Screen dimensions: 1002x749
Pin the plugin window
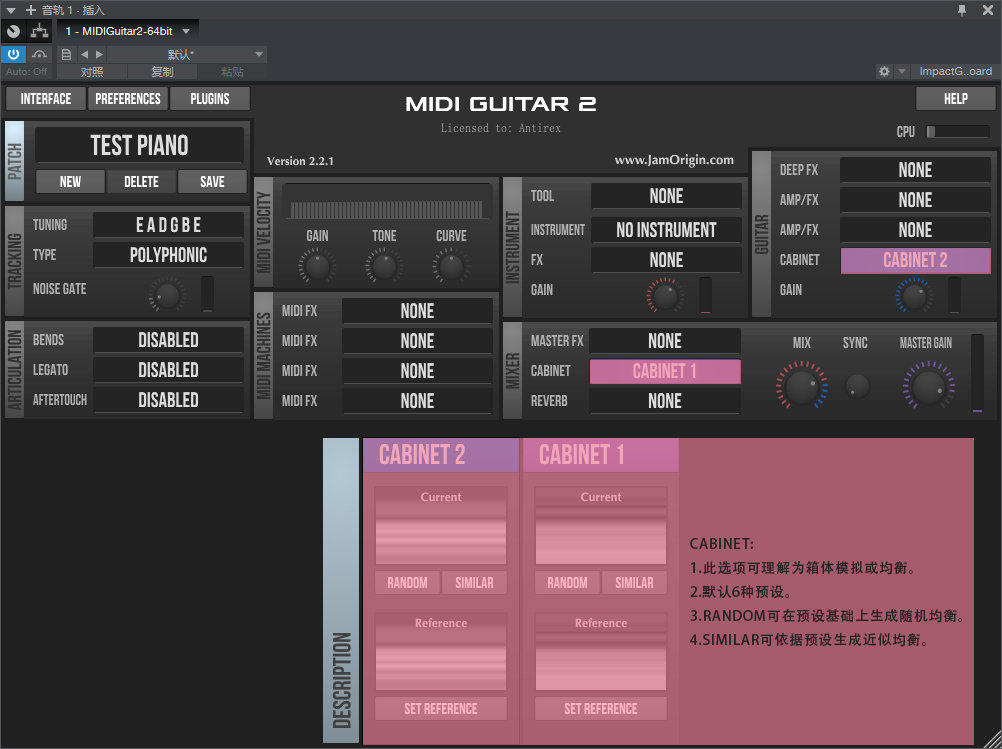tap(962, 10)
